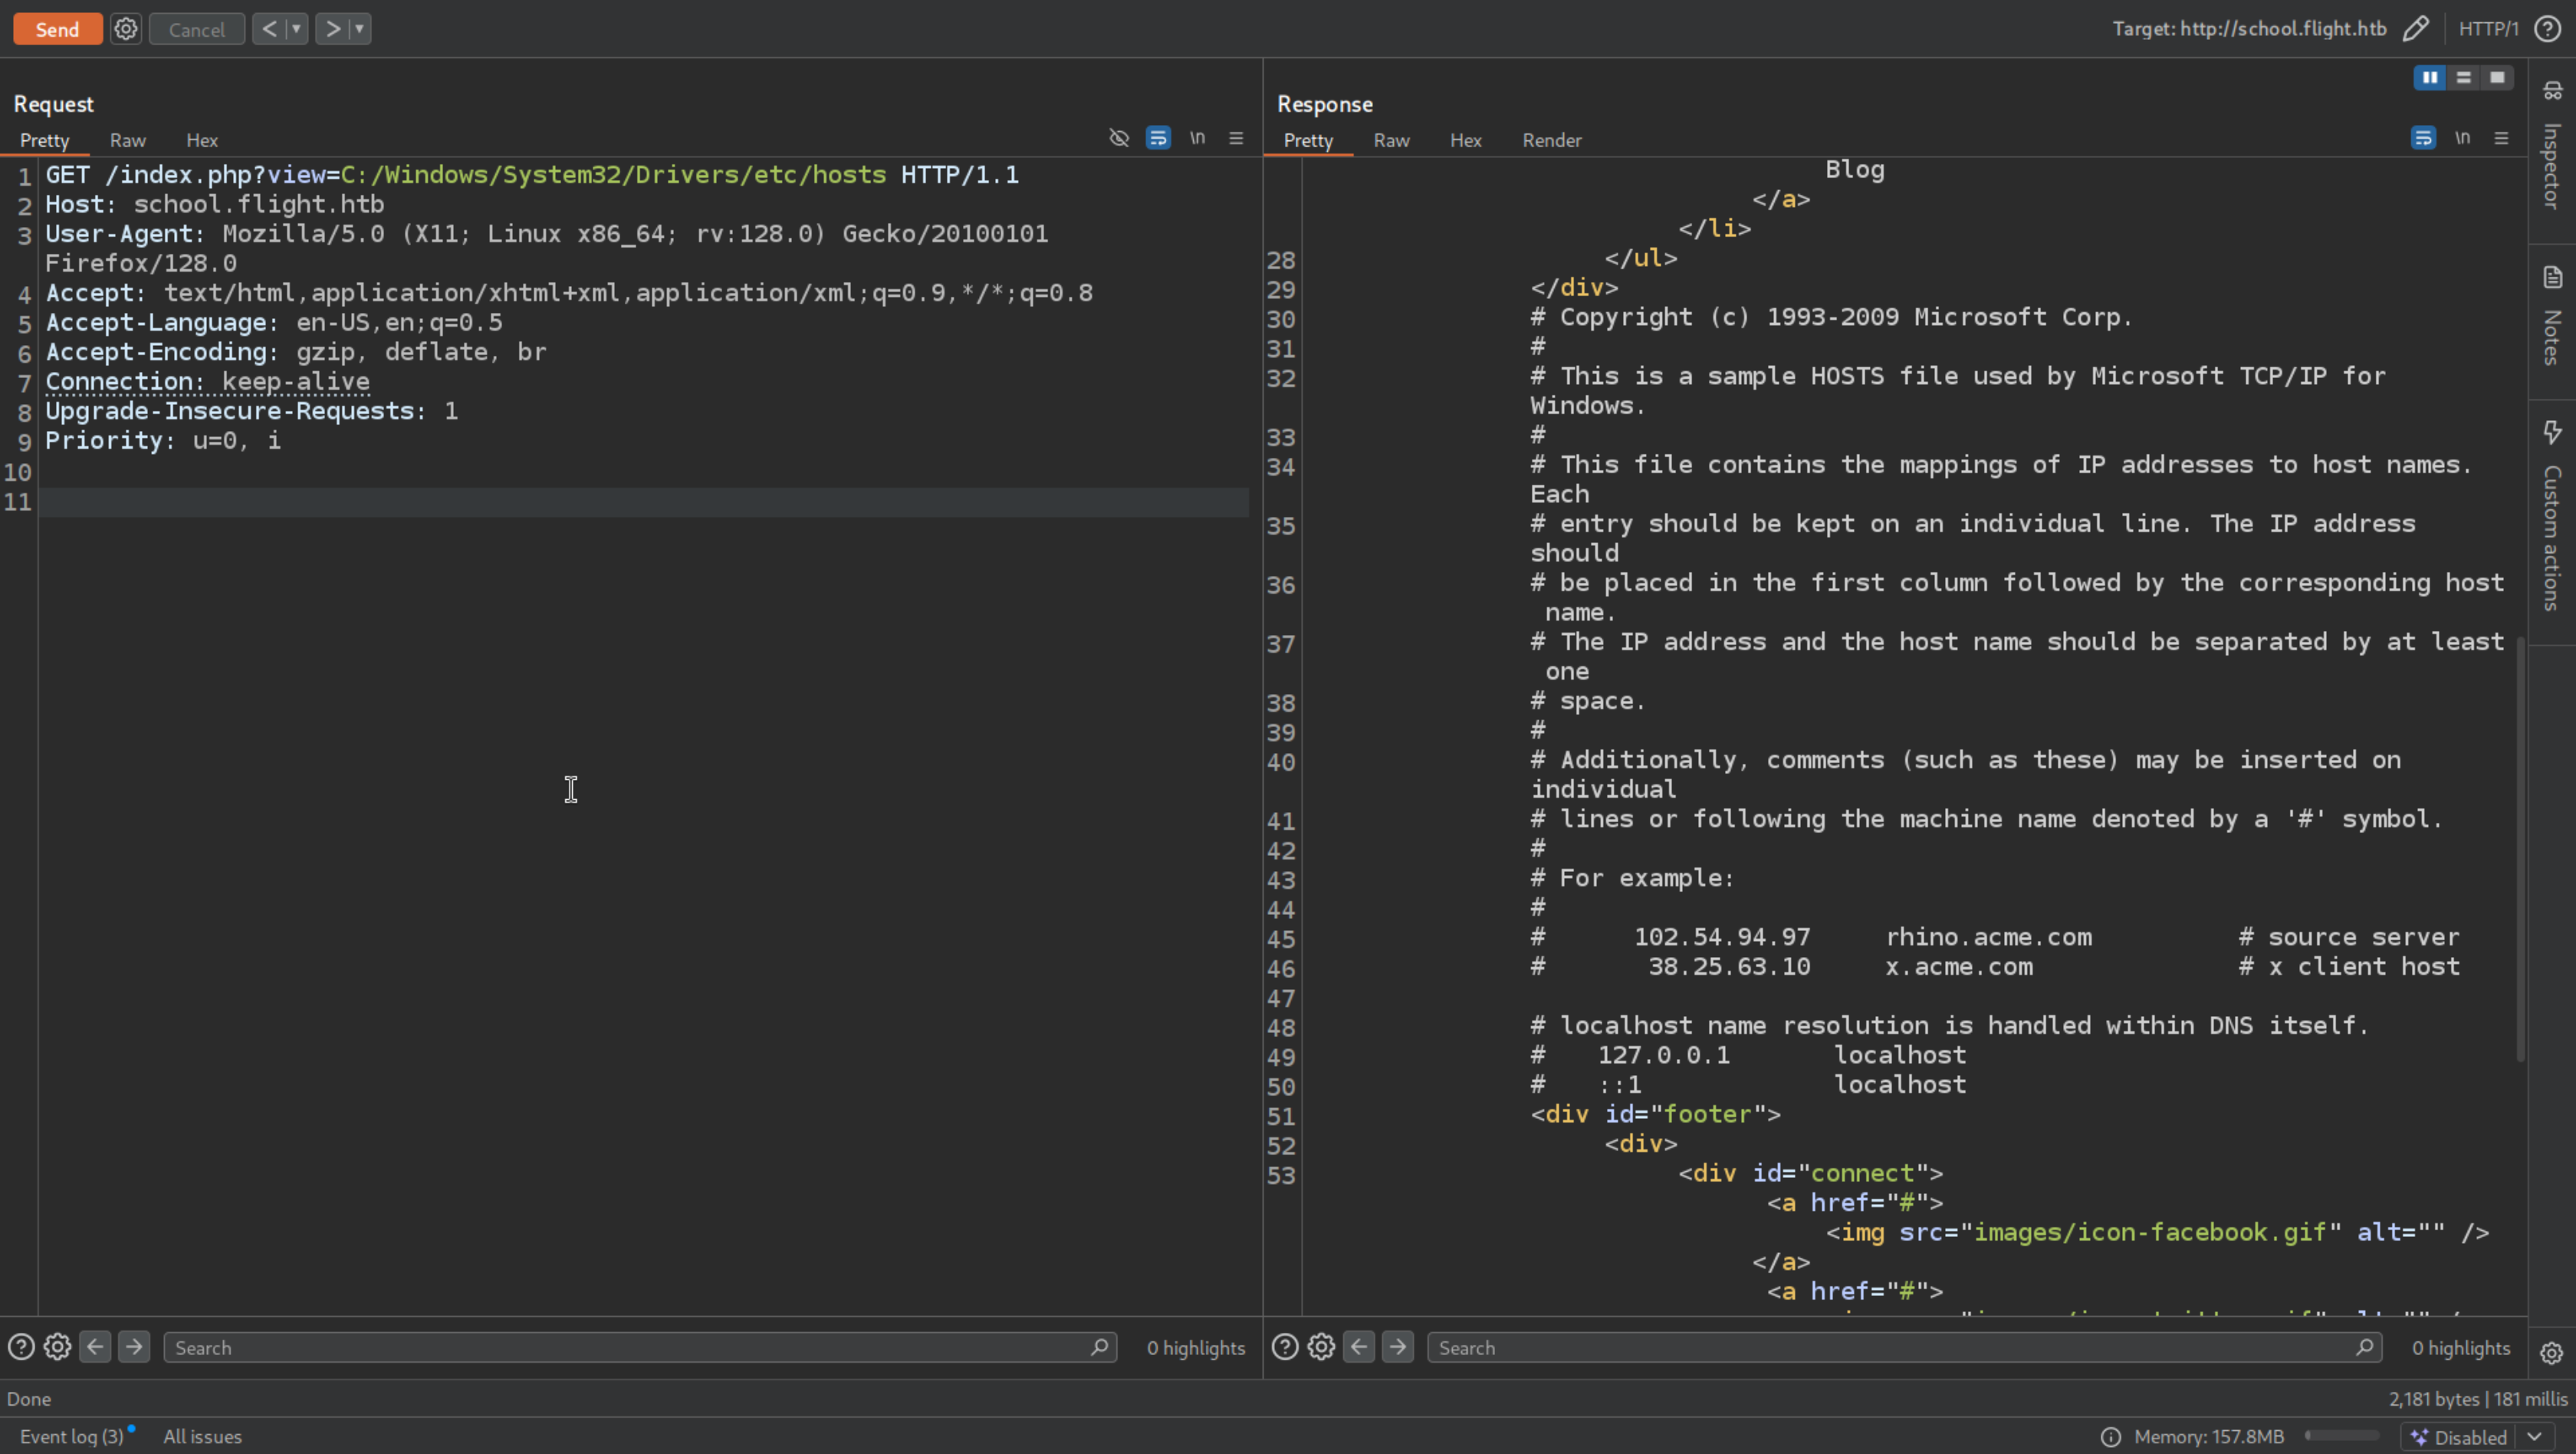
Task: Open the help icon next to HTTP/1
Action: click(x=2547, y=29)
